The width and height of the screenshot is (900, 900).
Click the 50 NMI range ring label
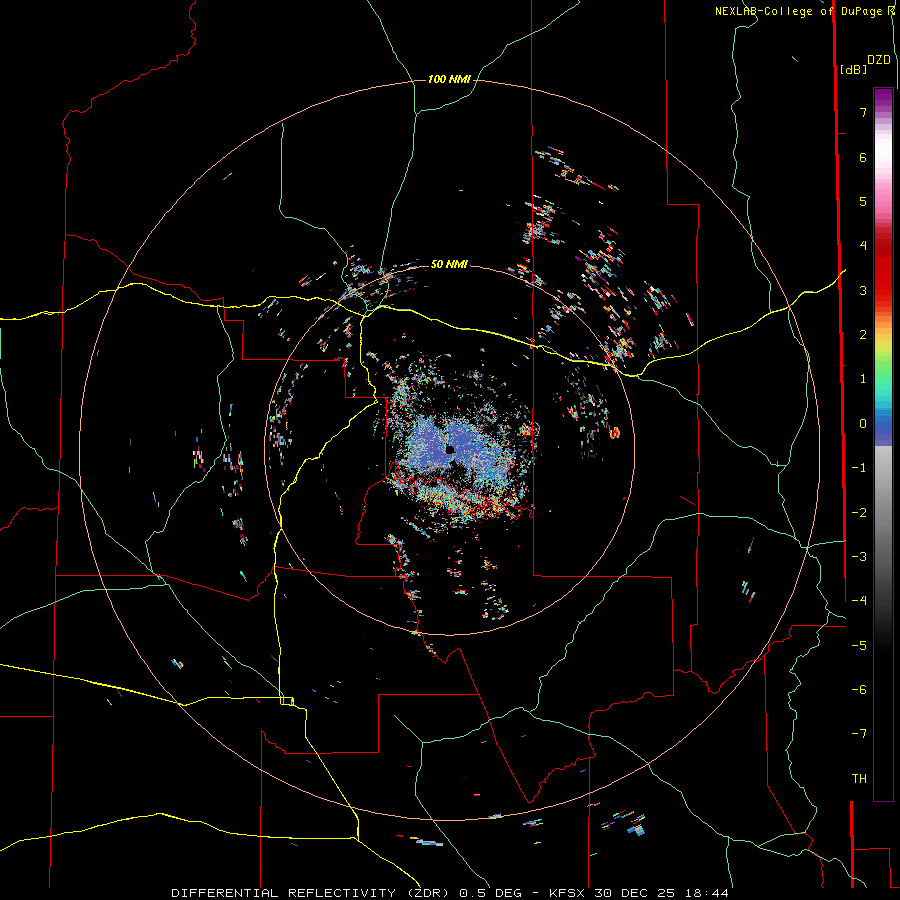point(449,264)
